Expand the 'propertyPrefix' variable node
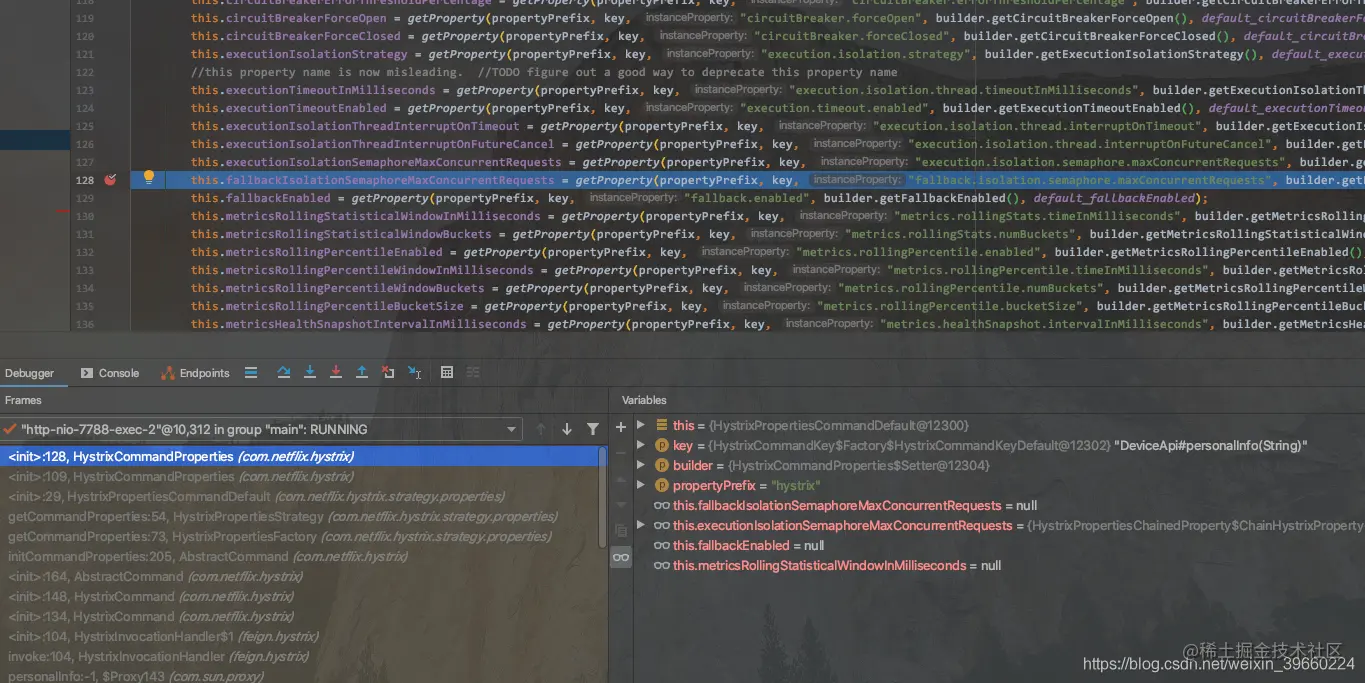1365x683 pixels. (x=641, y=485)
